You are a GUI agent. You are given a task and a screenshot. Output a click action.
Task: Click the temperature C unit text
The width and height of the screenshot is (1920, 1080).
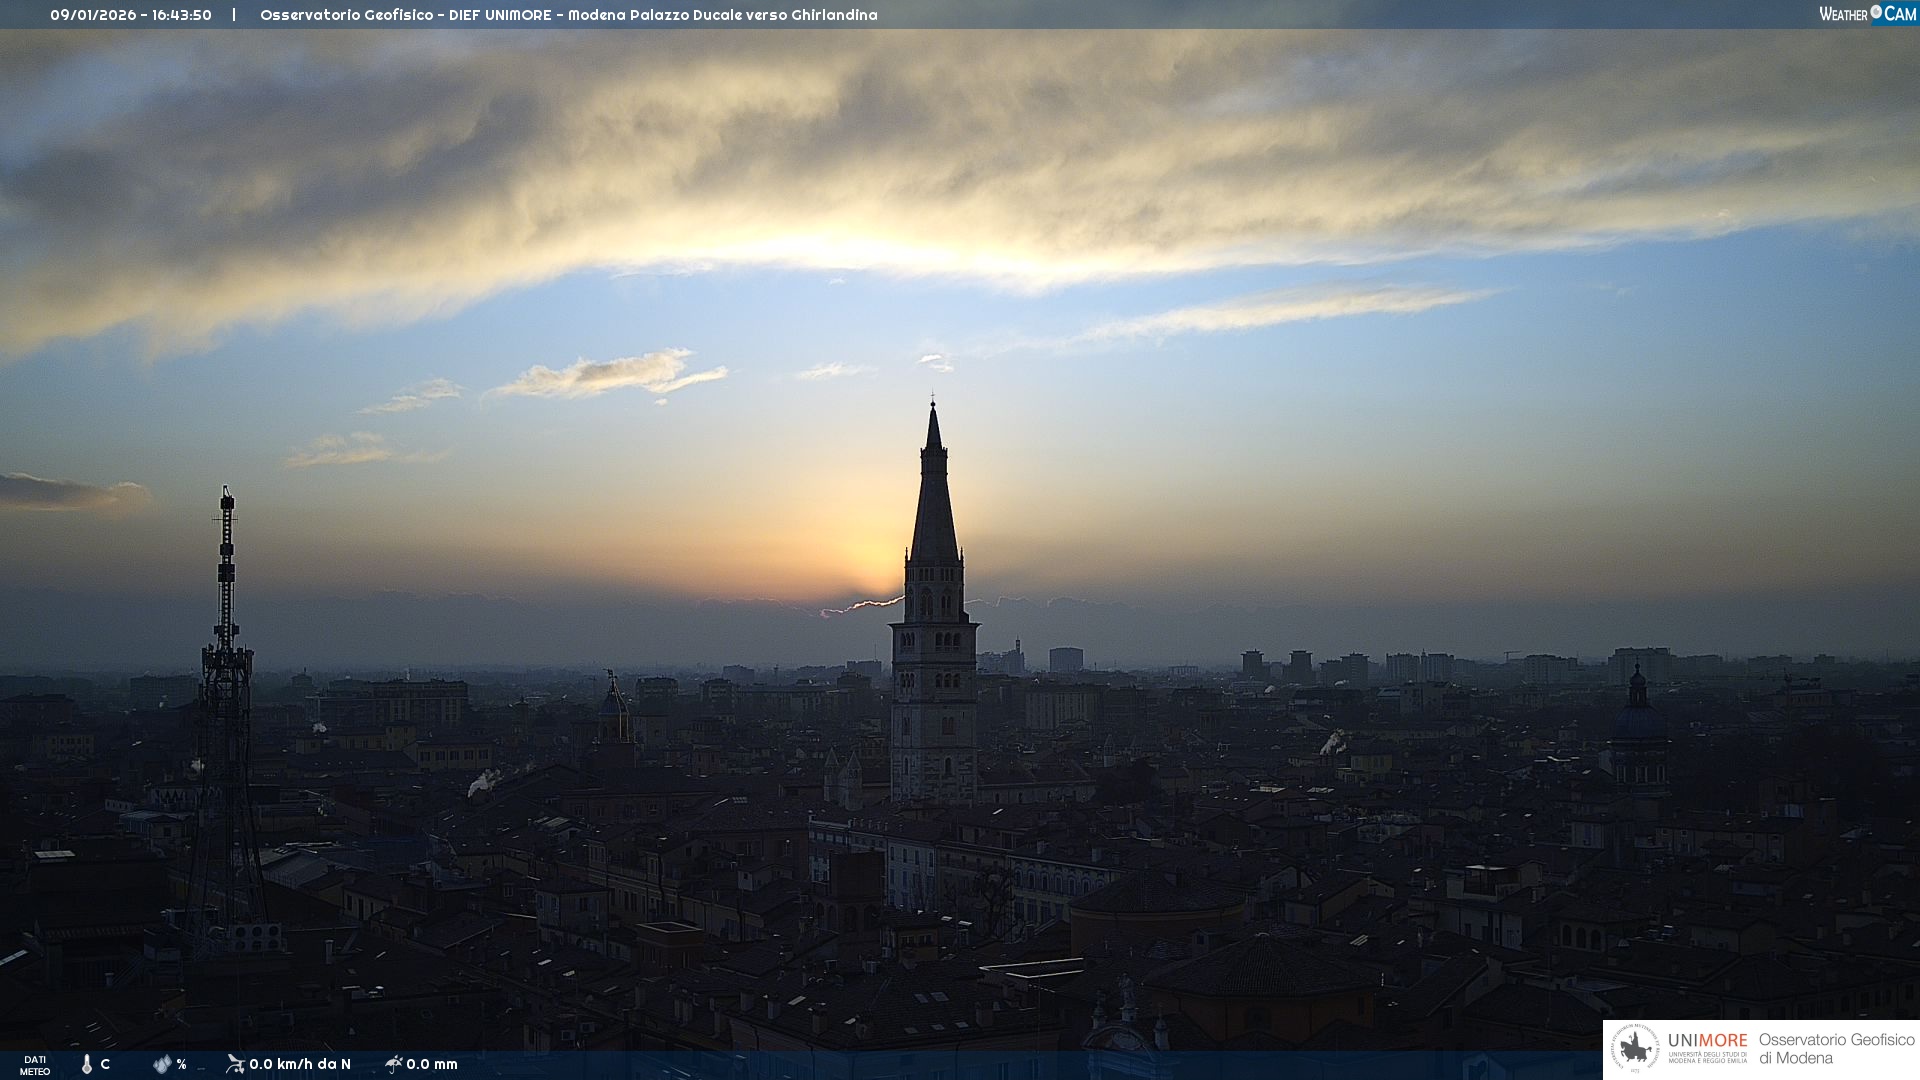tap(105, 1064)
